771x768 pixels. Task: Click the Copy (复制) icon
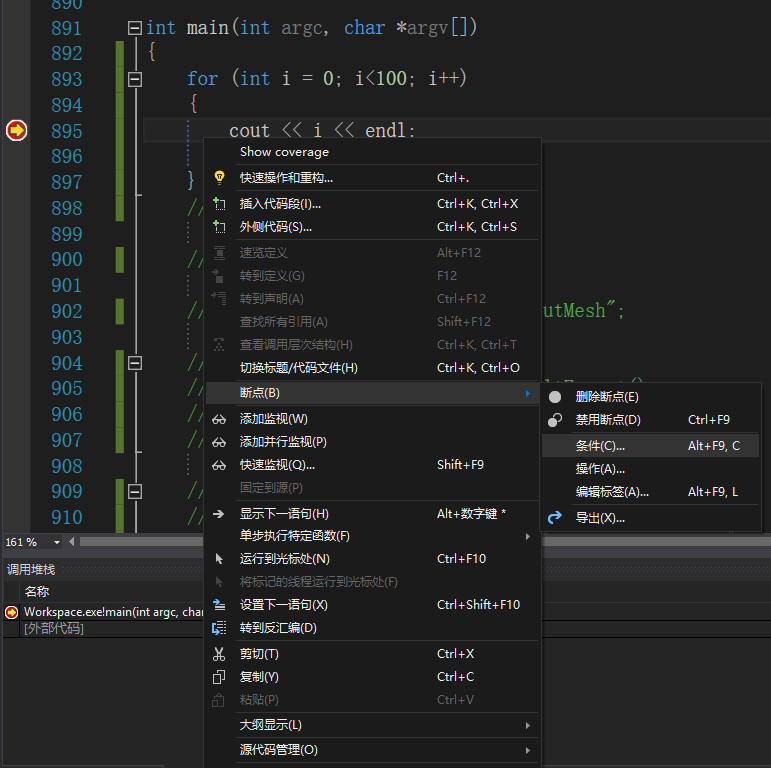coord(219,677)
